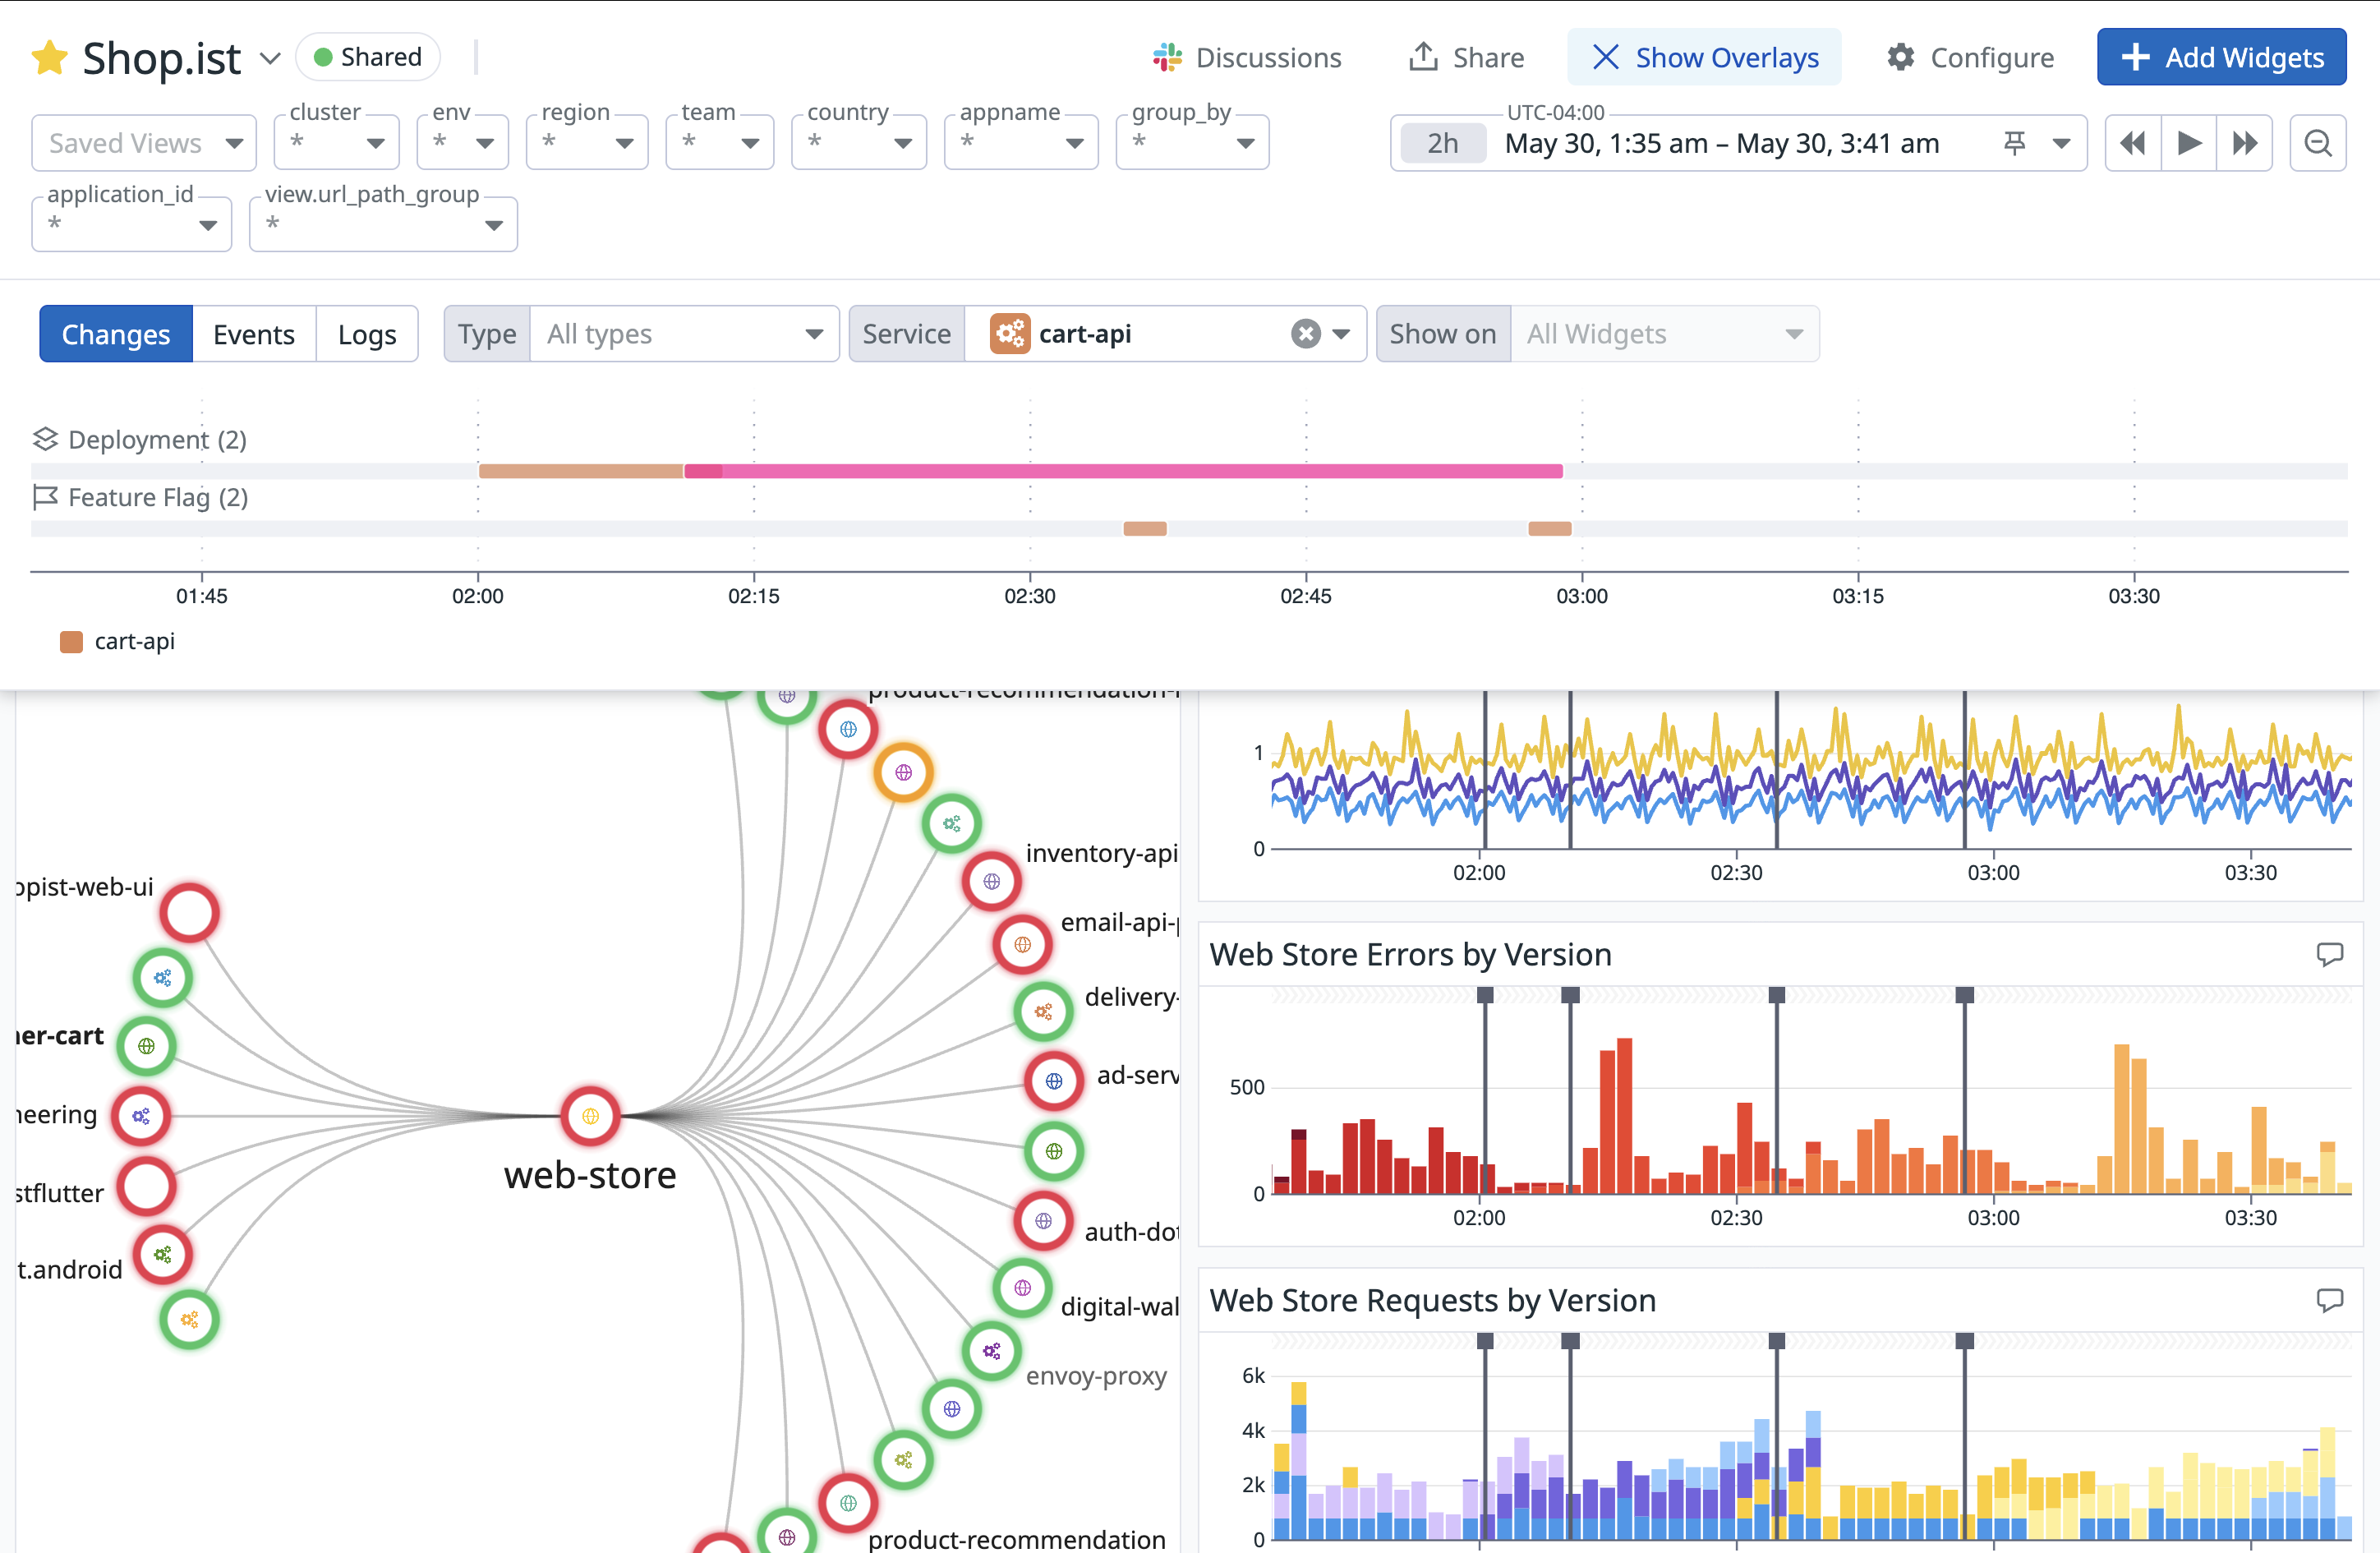Switch to the Logs tab
The image size is (2380, 1553).
tap(366, 334)
